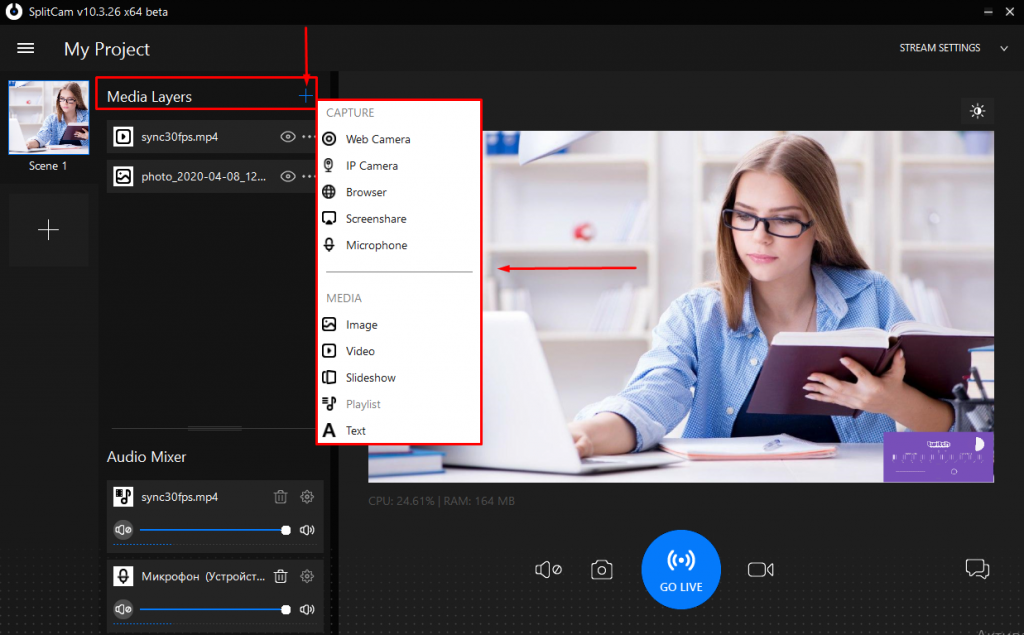Start video recording with camcorder icon

coord(760,570)
